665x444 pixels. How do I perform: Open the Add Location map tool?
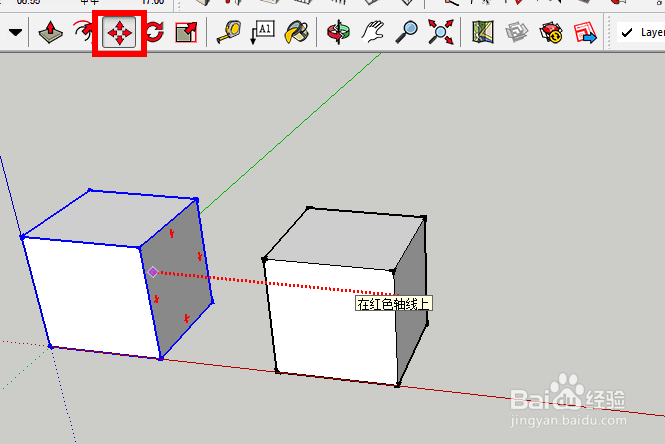coord(483,32)
